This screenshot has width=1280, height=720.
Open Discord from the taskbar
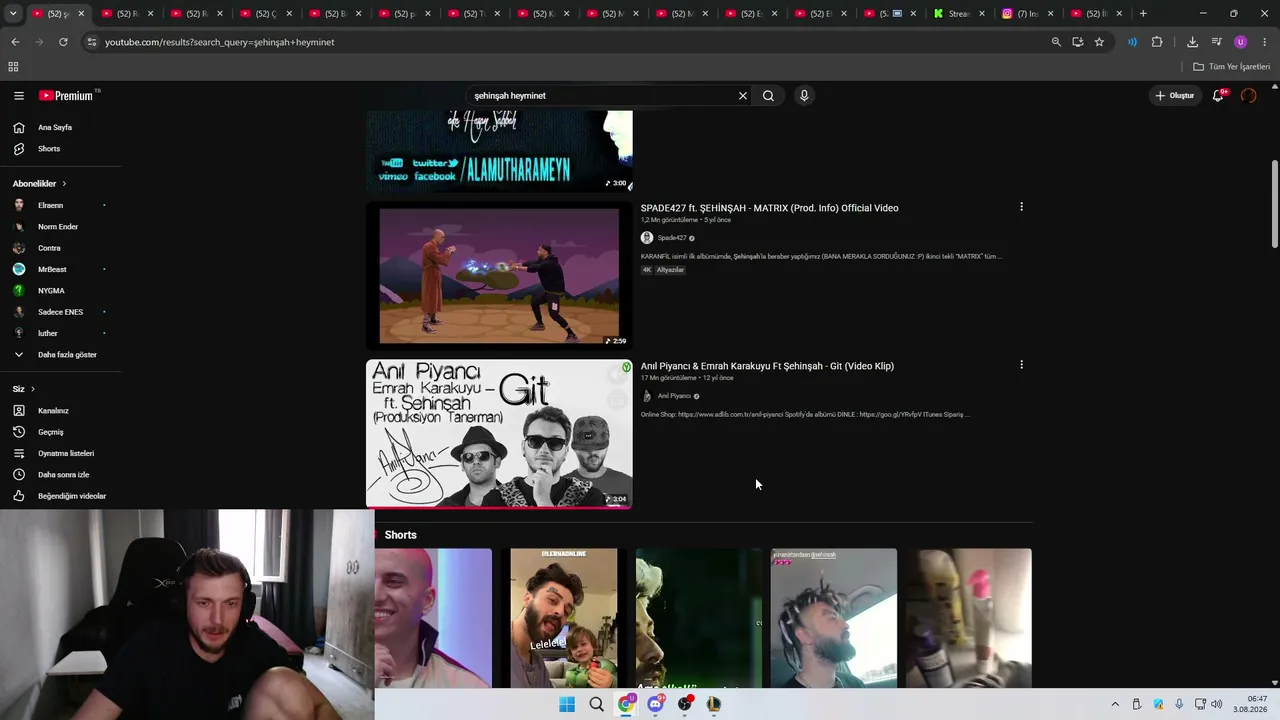[x=655, y=704]
